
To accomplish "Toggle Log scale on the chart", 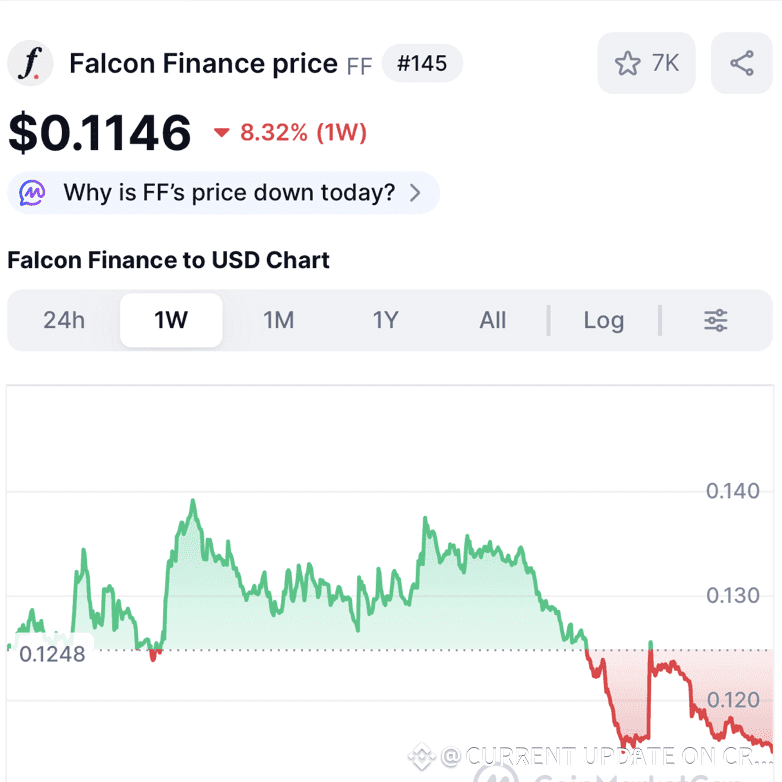I will (x=603, y=320).
